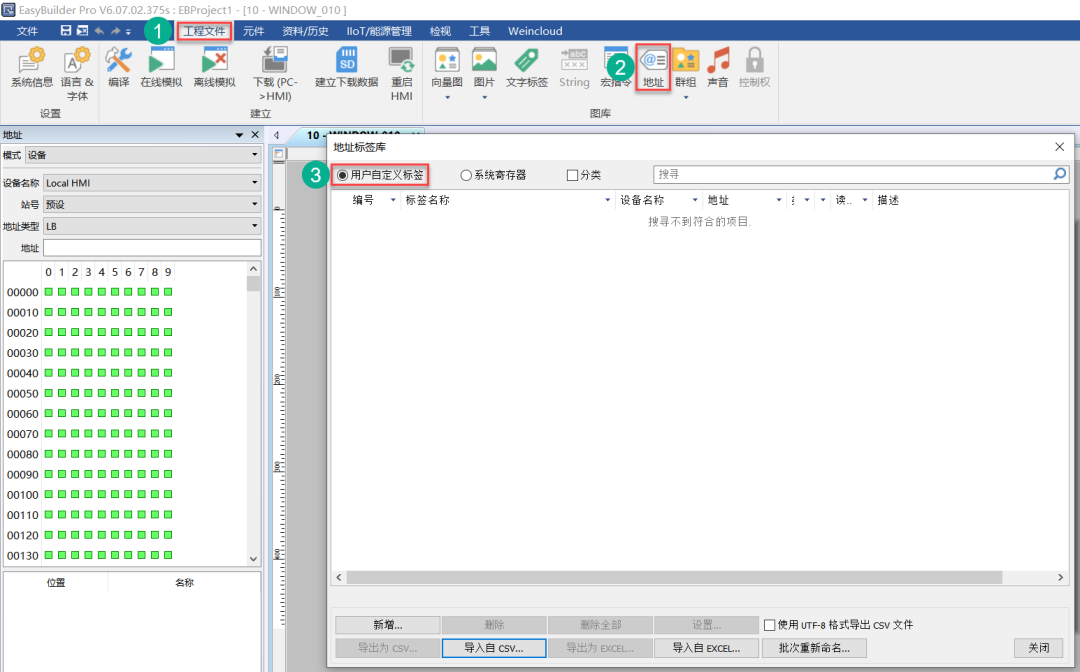Expand picture library dropdown arrow

coord(484,98)
